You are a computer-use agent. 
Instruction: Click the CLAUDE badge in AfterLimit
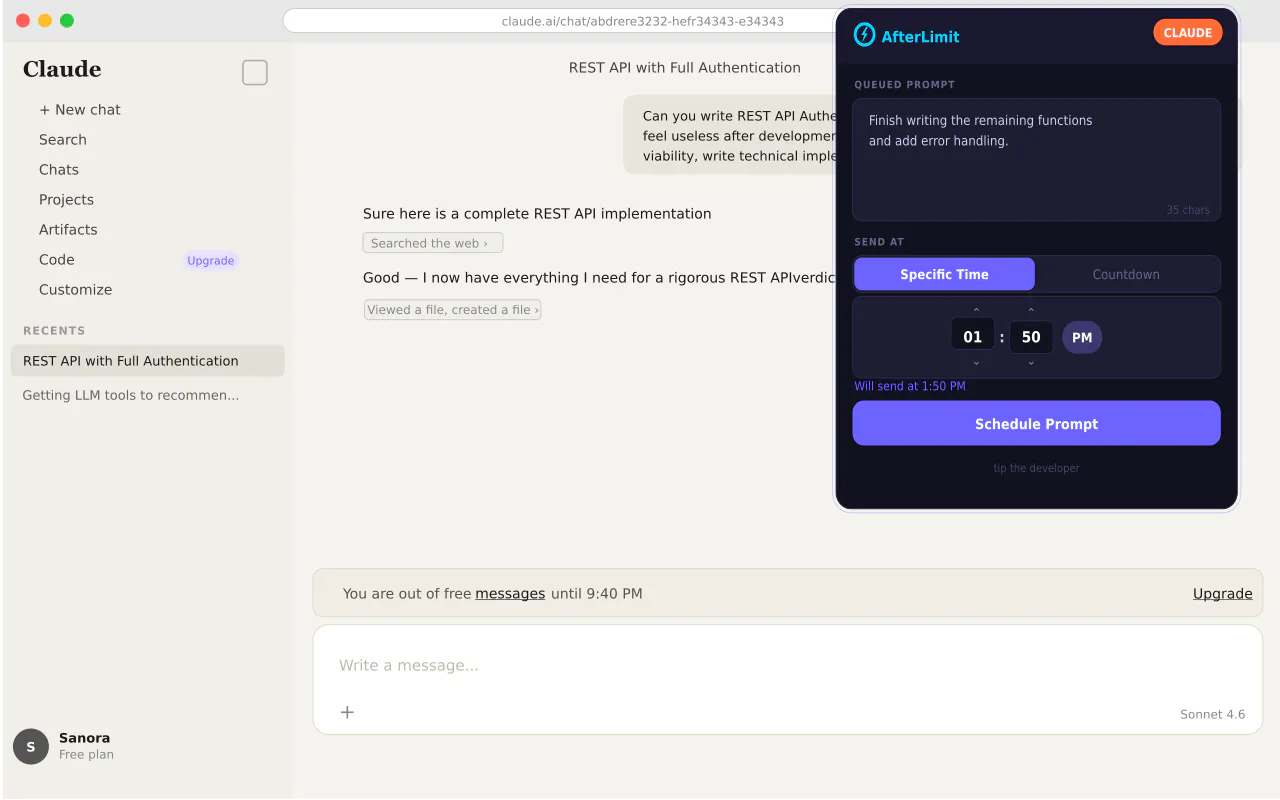pos(1188,32)
